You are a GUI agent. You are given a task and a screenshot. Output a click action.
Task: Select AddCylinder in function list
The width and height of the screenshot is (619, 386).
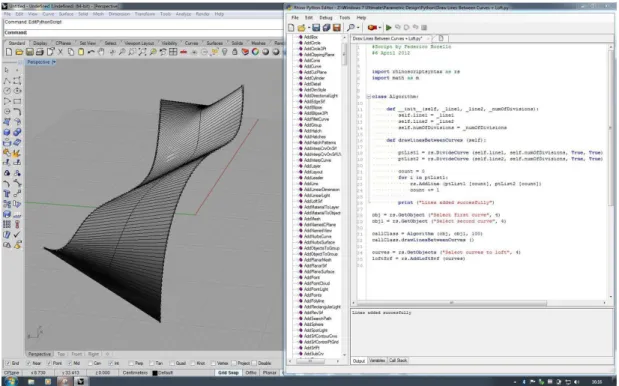(314, 78)
